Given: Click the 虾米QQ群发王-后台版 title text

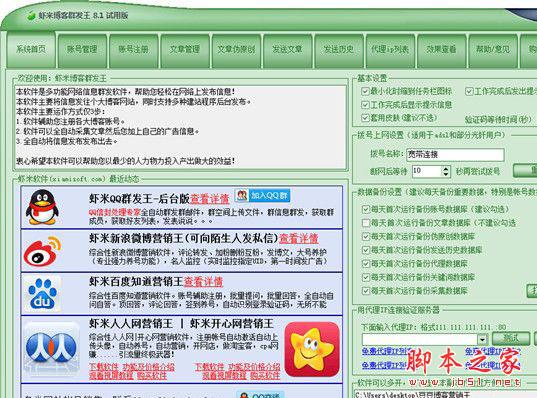Looking at the screenshot, I should coord(139,199).
